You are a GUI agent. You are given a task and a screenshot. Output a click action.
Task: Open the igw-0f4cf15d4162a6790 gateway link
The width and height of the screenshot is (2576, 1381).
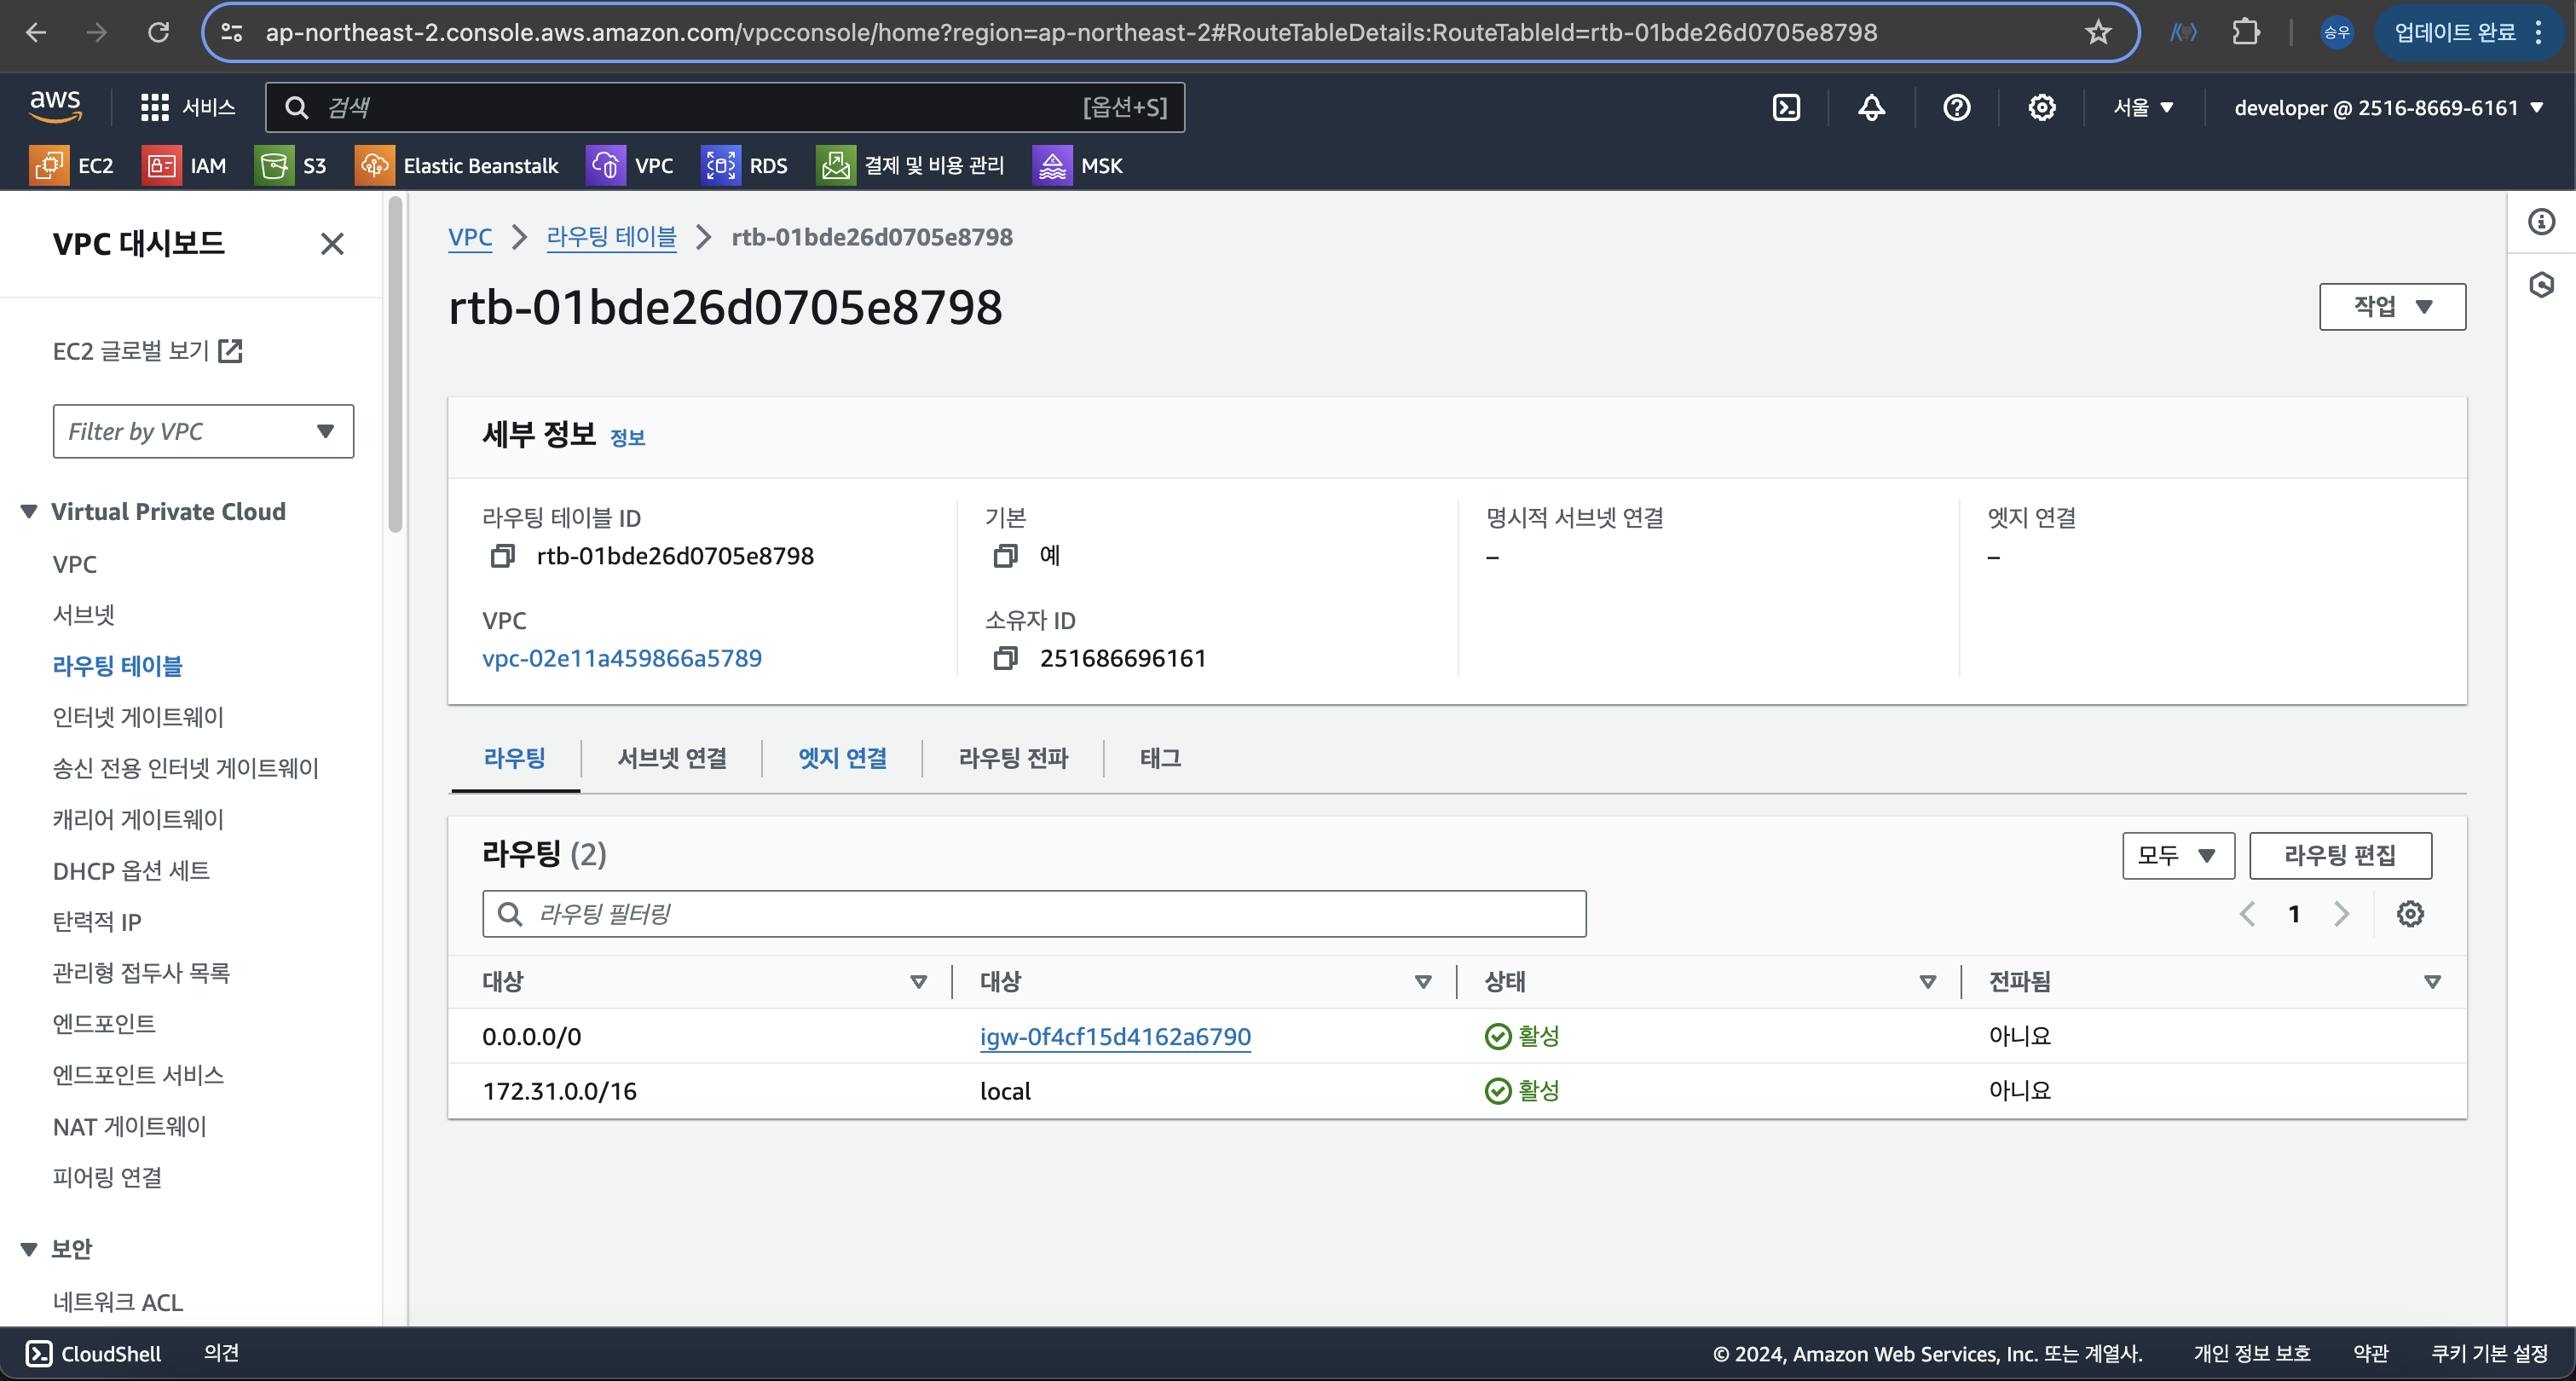coord(1114,1036)
